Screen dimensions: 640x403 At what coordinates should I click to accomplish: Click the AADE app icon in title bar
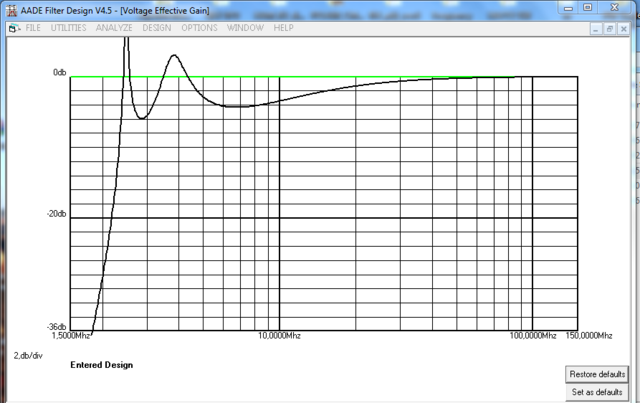[x=11, y=9]
